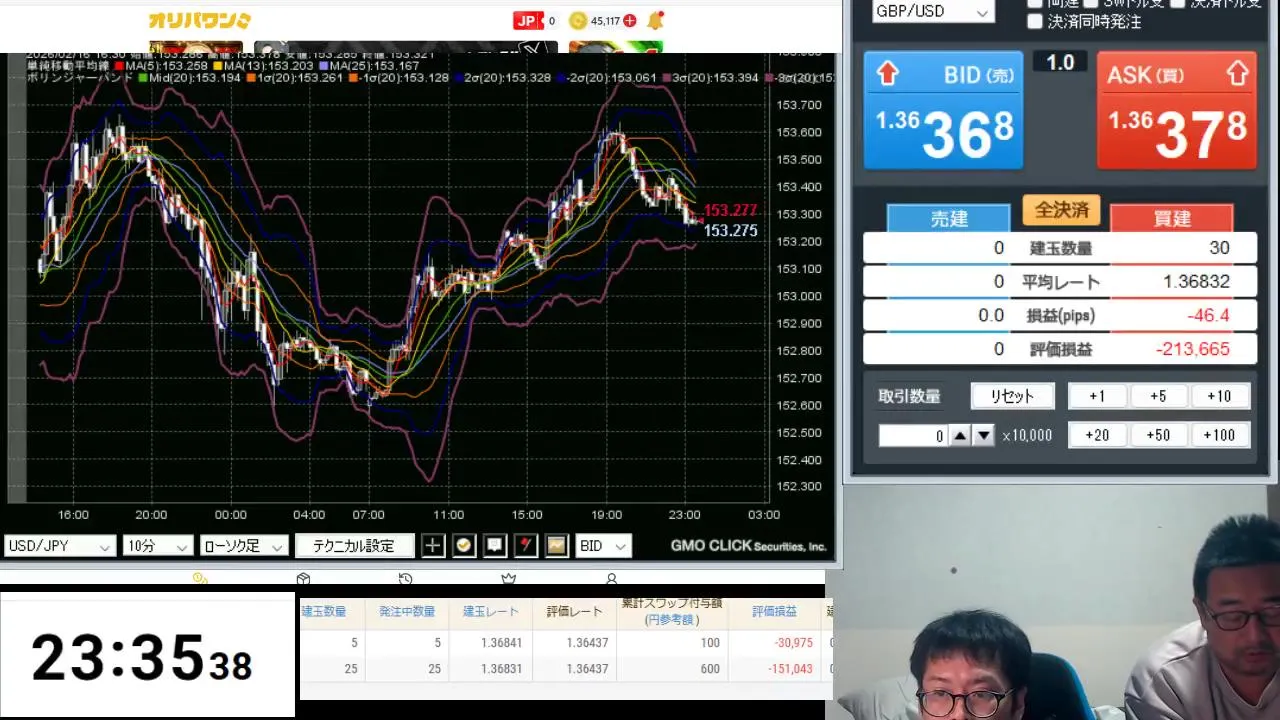Click the ASK buy price panel
The width and height of the screenshot is (1280, 720).
pos(1177,110)
